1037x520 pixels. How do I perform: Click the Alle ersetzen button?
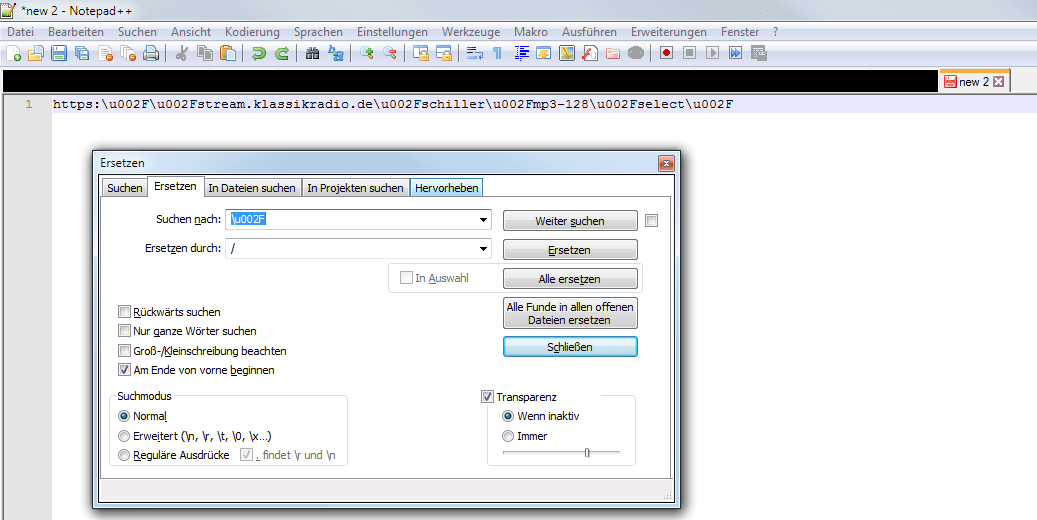click(x=570, y=279)
